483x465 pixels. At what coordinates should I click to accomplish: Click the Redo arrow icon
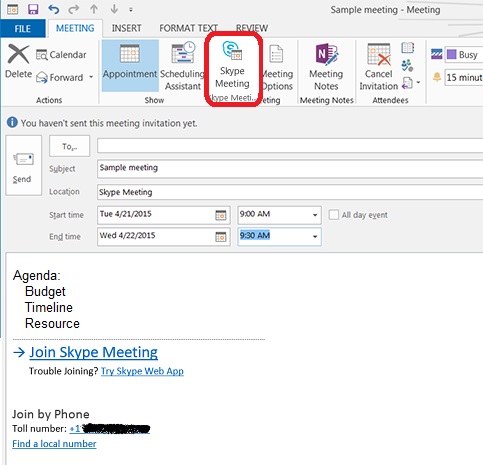[x=74, y=10]
